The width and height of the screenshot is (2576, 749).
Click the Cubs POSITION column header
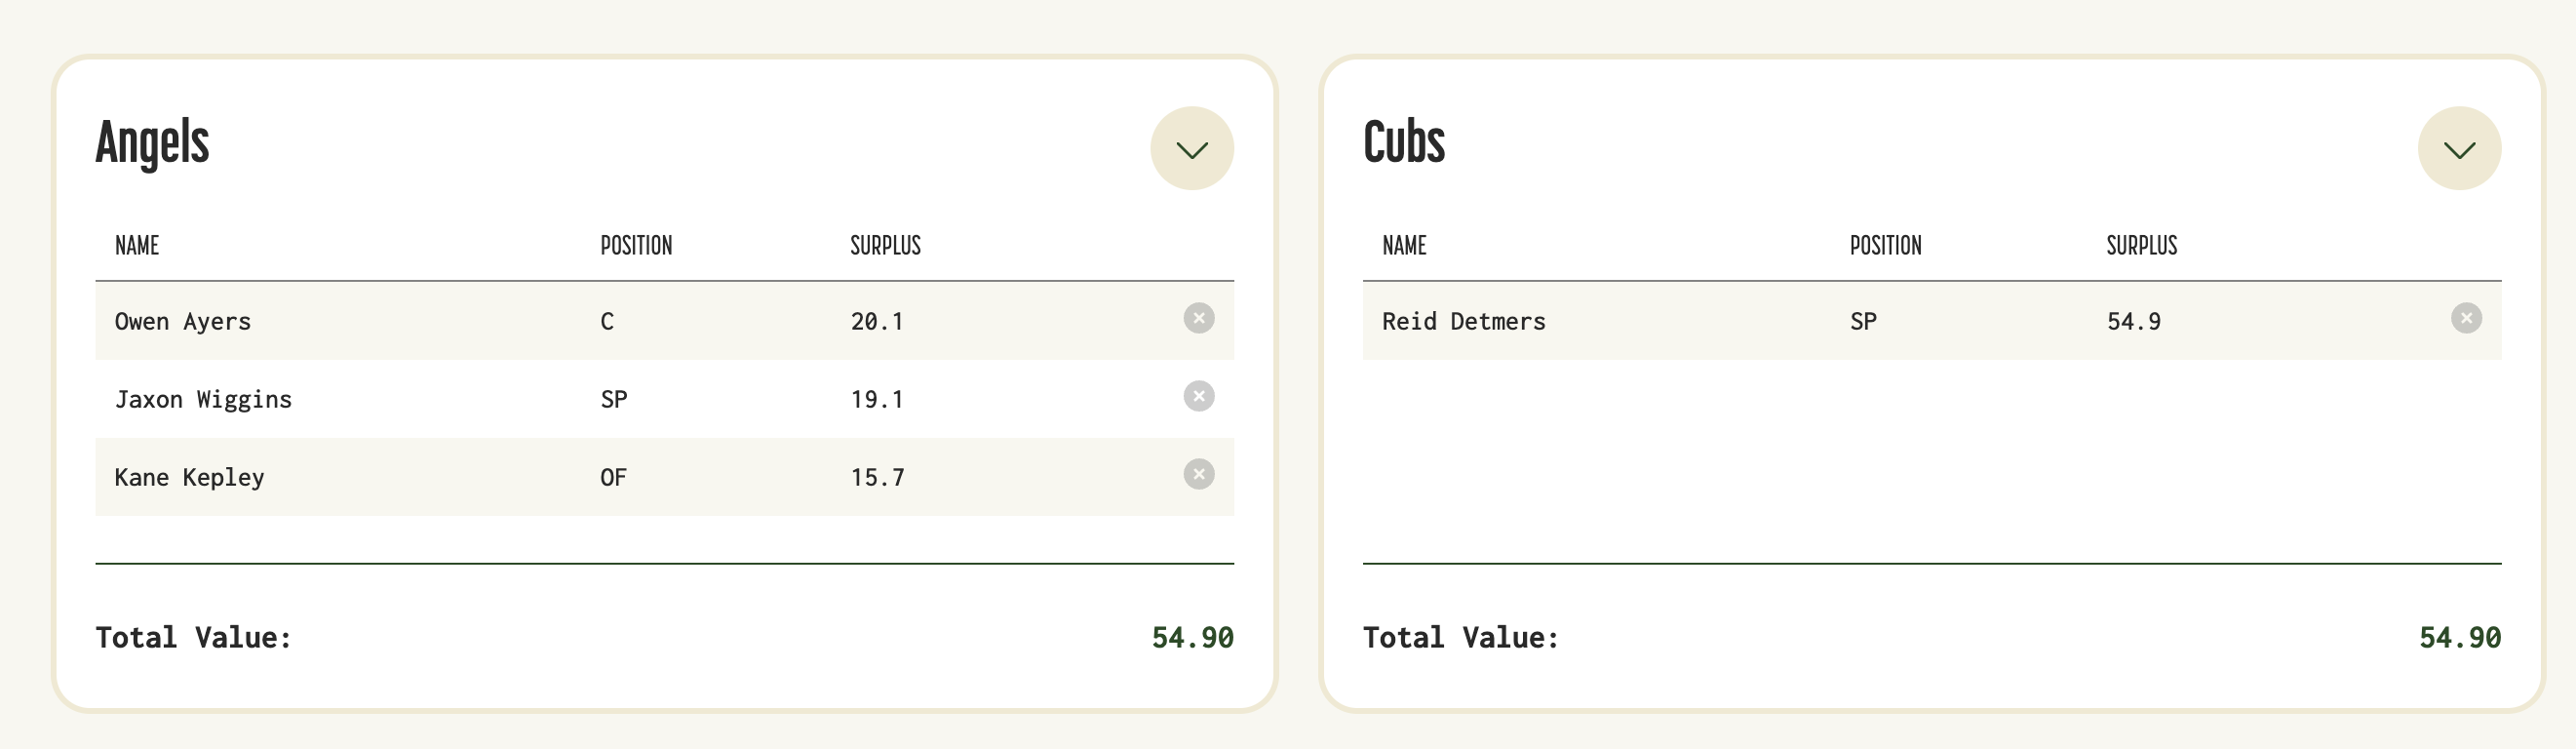[x=1885, y=245]
